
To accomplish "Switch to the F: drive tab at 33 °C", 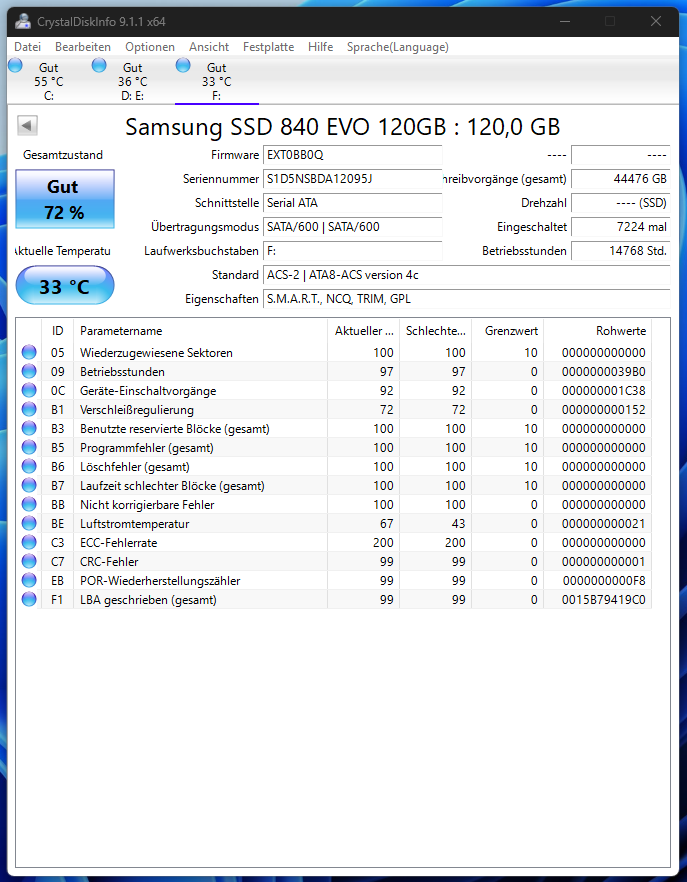I will click(217, 81).
